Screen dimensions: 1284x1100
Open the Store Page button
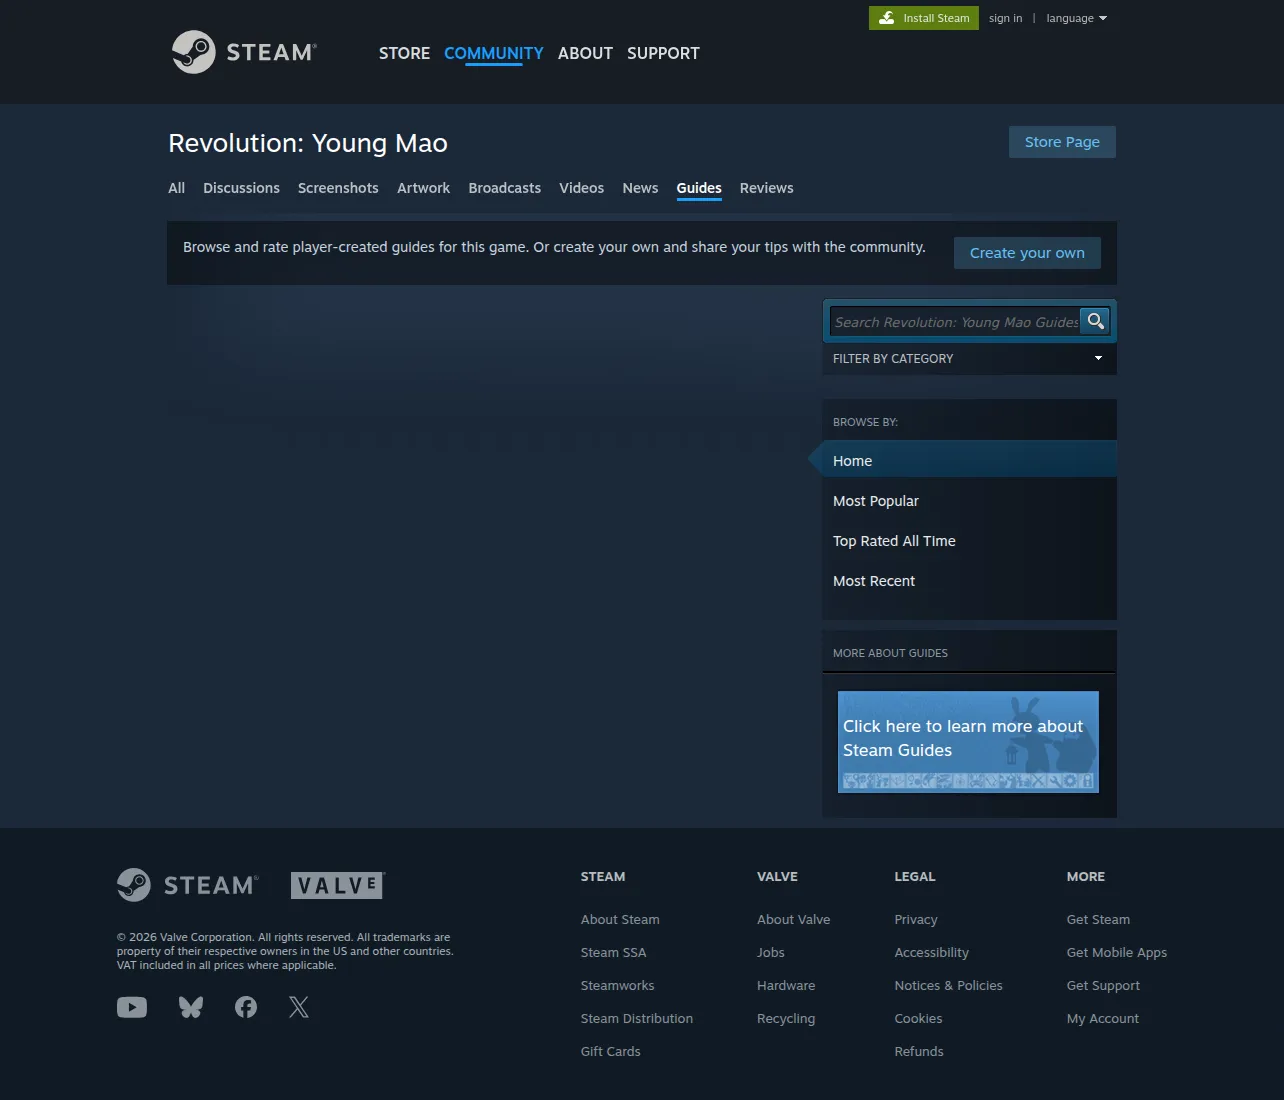tap(1062, 142)
